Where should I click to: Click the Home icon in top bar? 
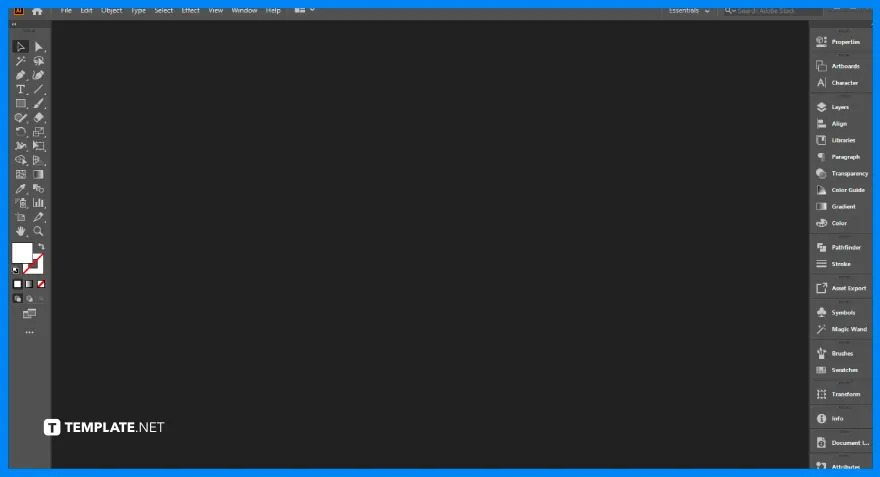pos(37,11)
